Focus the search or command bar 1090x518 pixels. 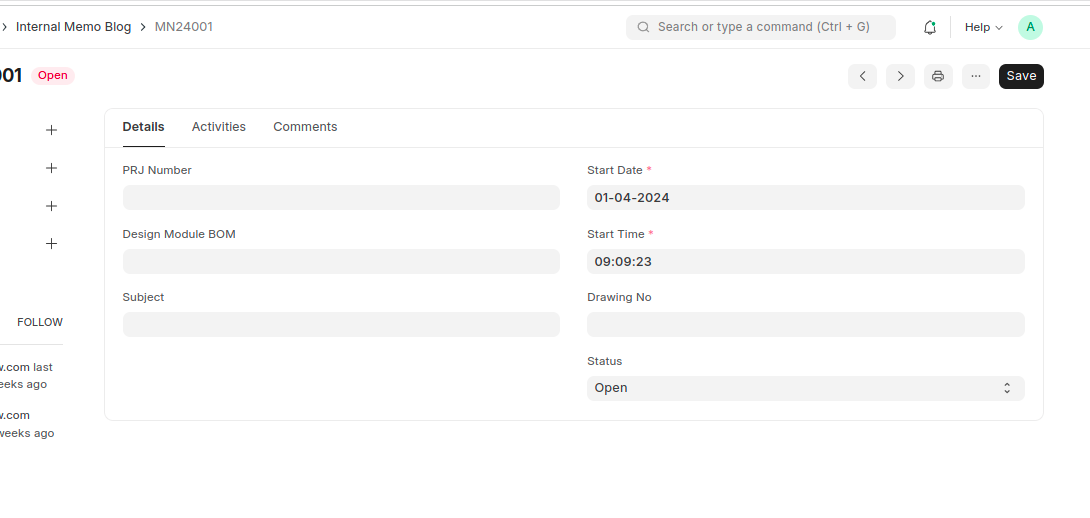click(x=762, y=27)
